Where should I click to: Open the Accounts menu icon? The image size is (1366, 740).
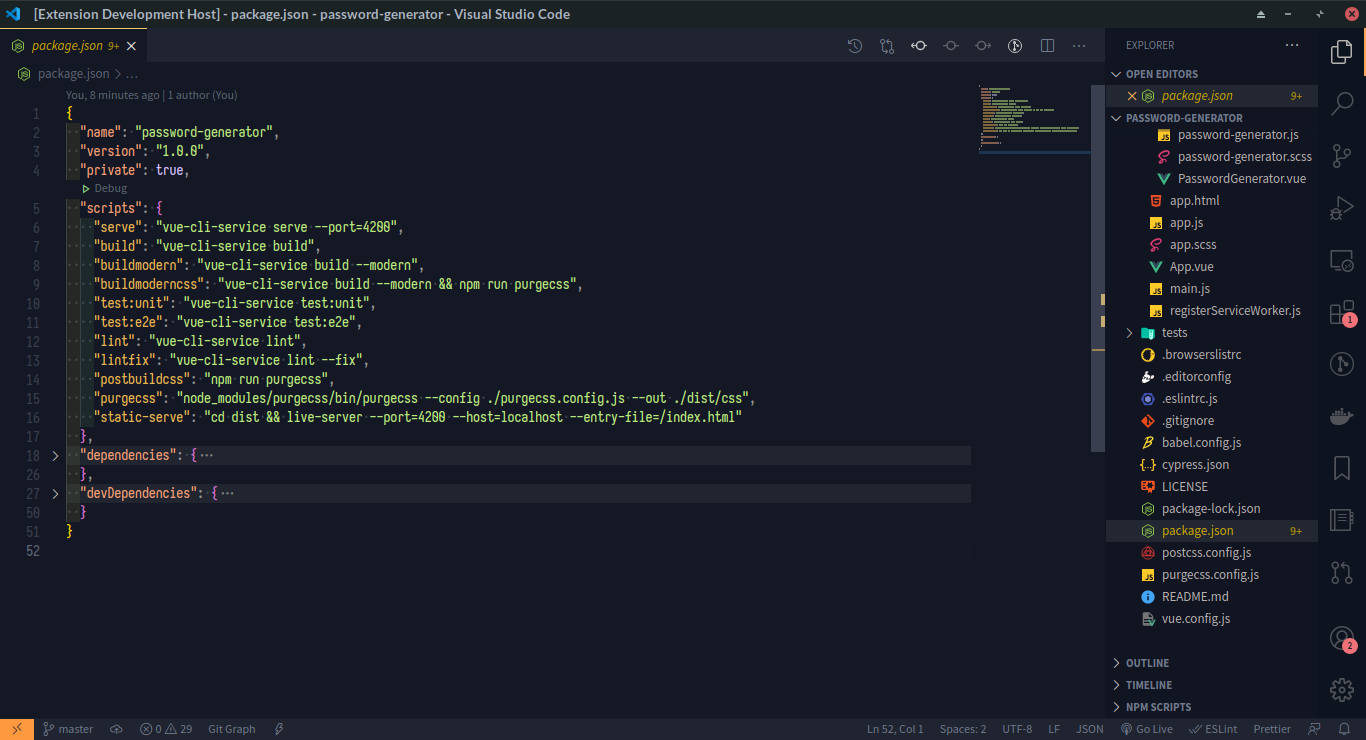point(1341,638)
